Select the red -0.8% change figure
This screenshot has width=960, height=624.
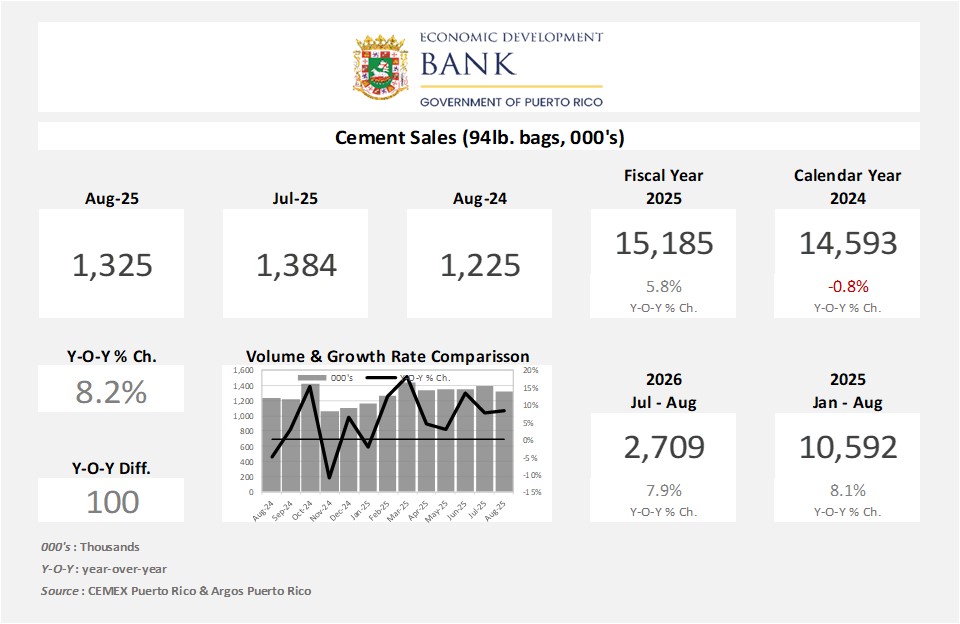[847, 285]
